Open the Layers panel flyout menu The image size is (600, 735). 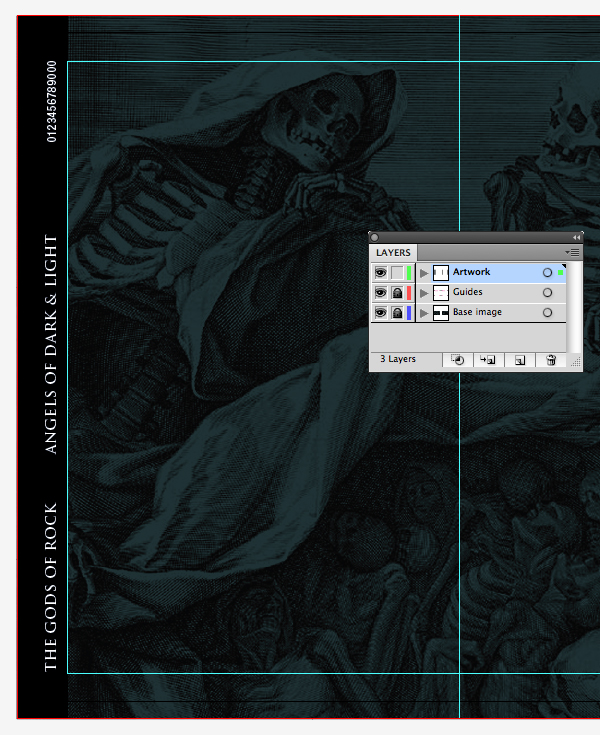(x=573, y=253)
